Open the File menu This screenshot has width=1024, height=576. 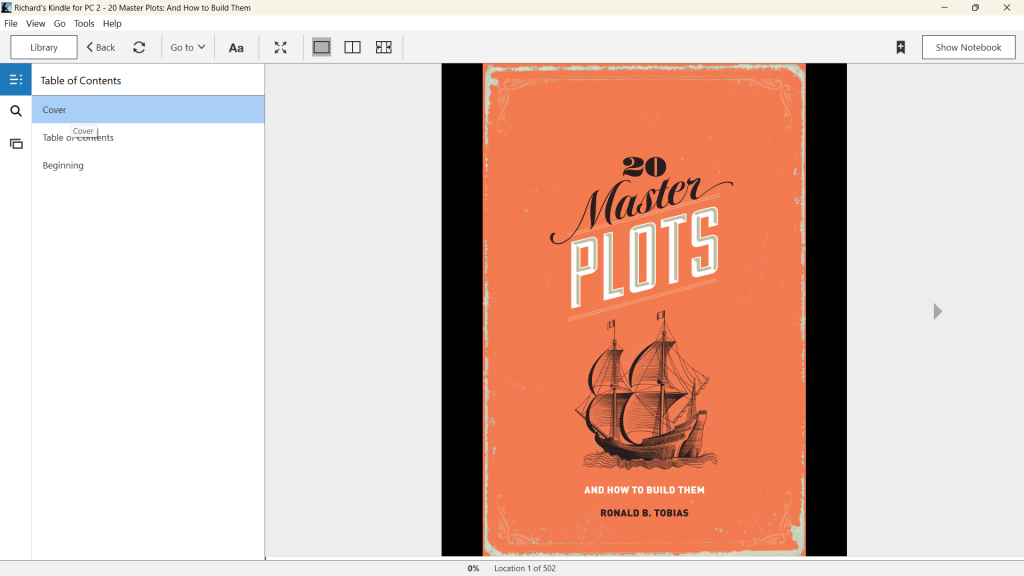pyautogui.click(x=11, y=23)
